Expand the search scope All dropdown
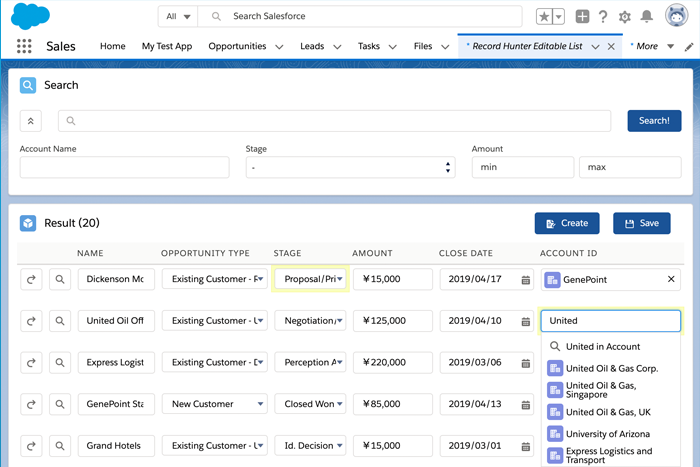The image size is (700, 467). click(177, 17)
